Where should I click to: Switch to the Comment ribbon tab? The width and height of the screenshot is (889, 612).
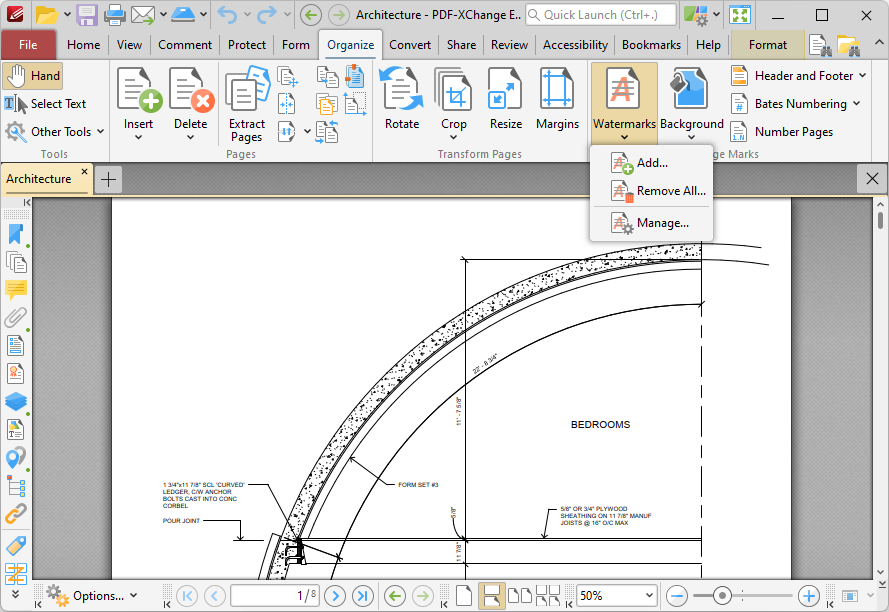coord(185,45)
